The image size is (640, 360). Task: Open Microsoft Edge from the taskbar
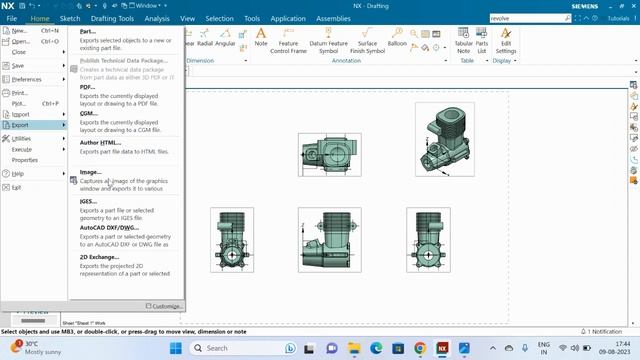(x=376, y=348)
